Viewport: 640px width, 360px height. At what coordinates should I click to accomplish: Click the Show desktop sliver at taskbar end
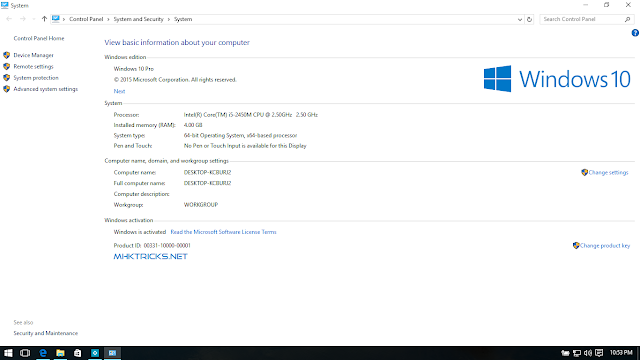(638, 353)
